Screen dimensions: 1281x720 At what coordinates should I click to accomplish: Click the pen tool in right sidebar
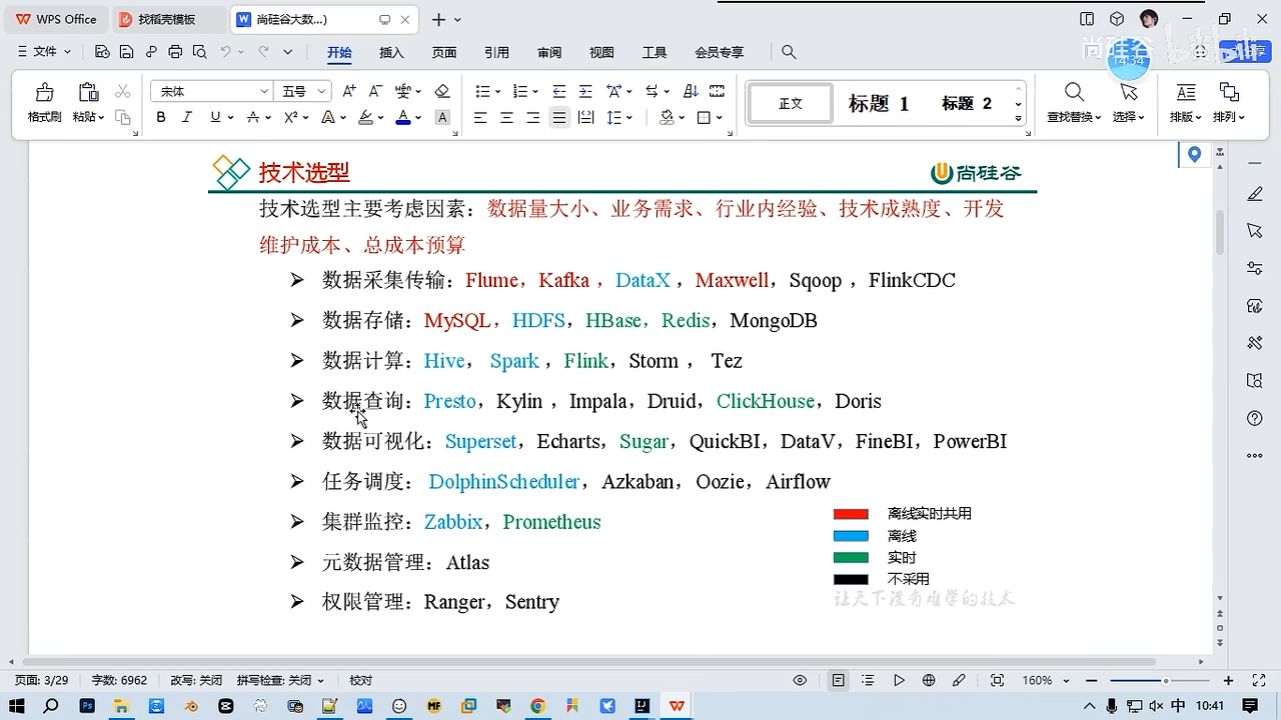tap(1255, 193)
